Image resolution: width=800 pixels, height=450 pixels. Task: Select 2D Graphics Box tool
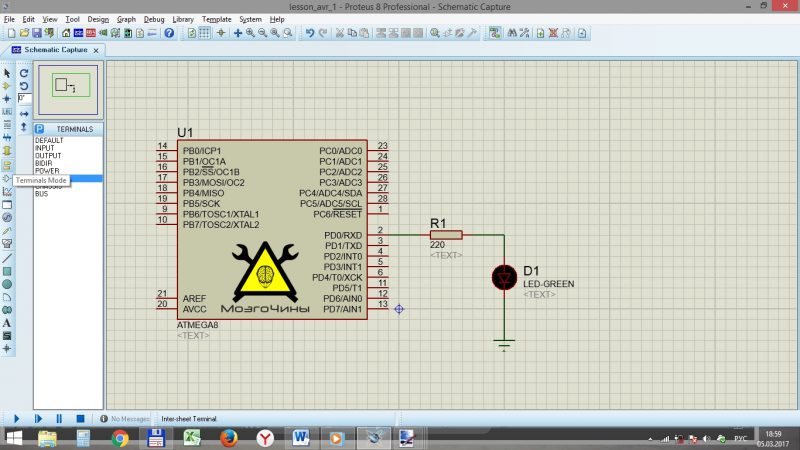(x=7, y=271)
